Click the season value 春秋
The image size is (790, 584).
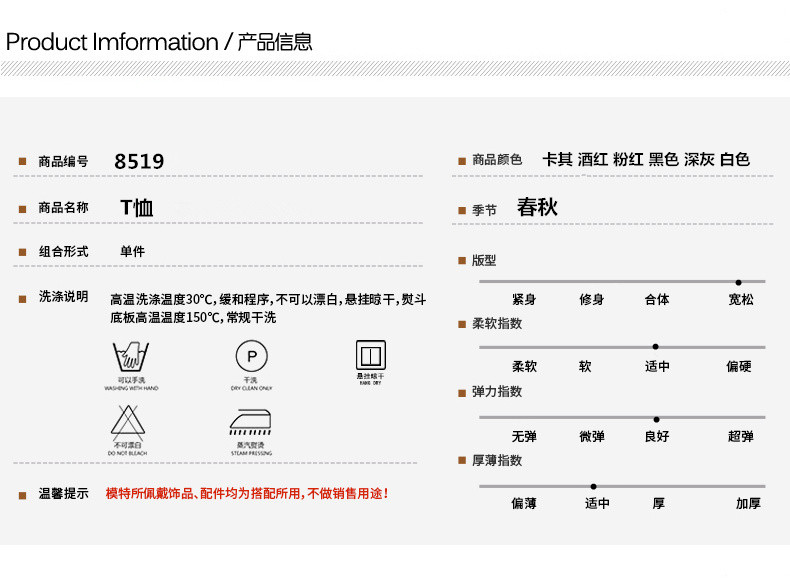coord(538,207)
